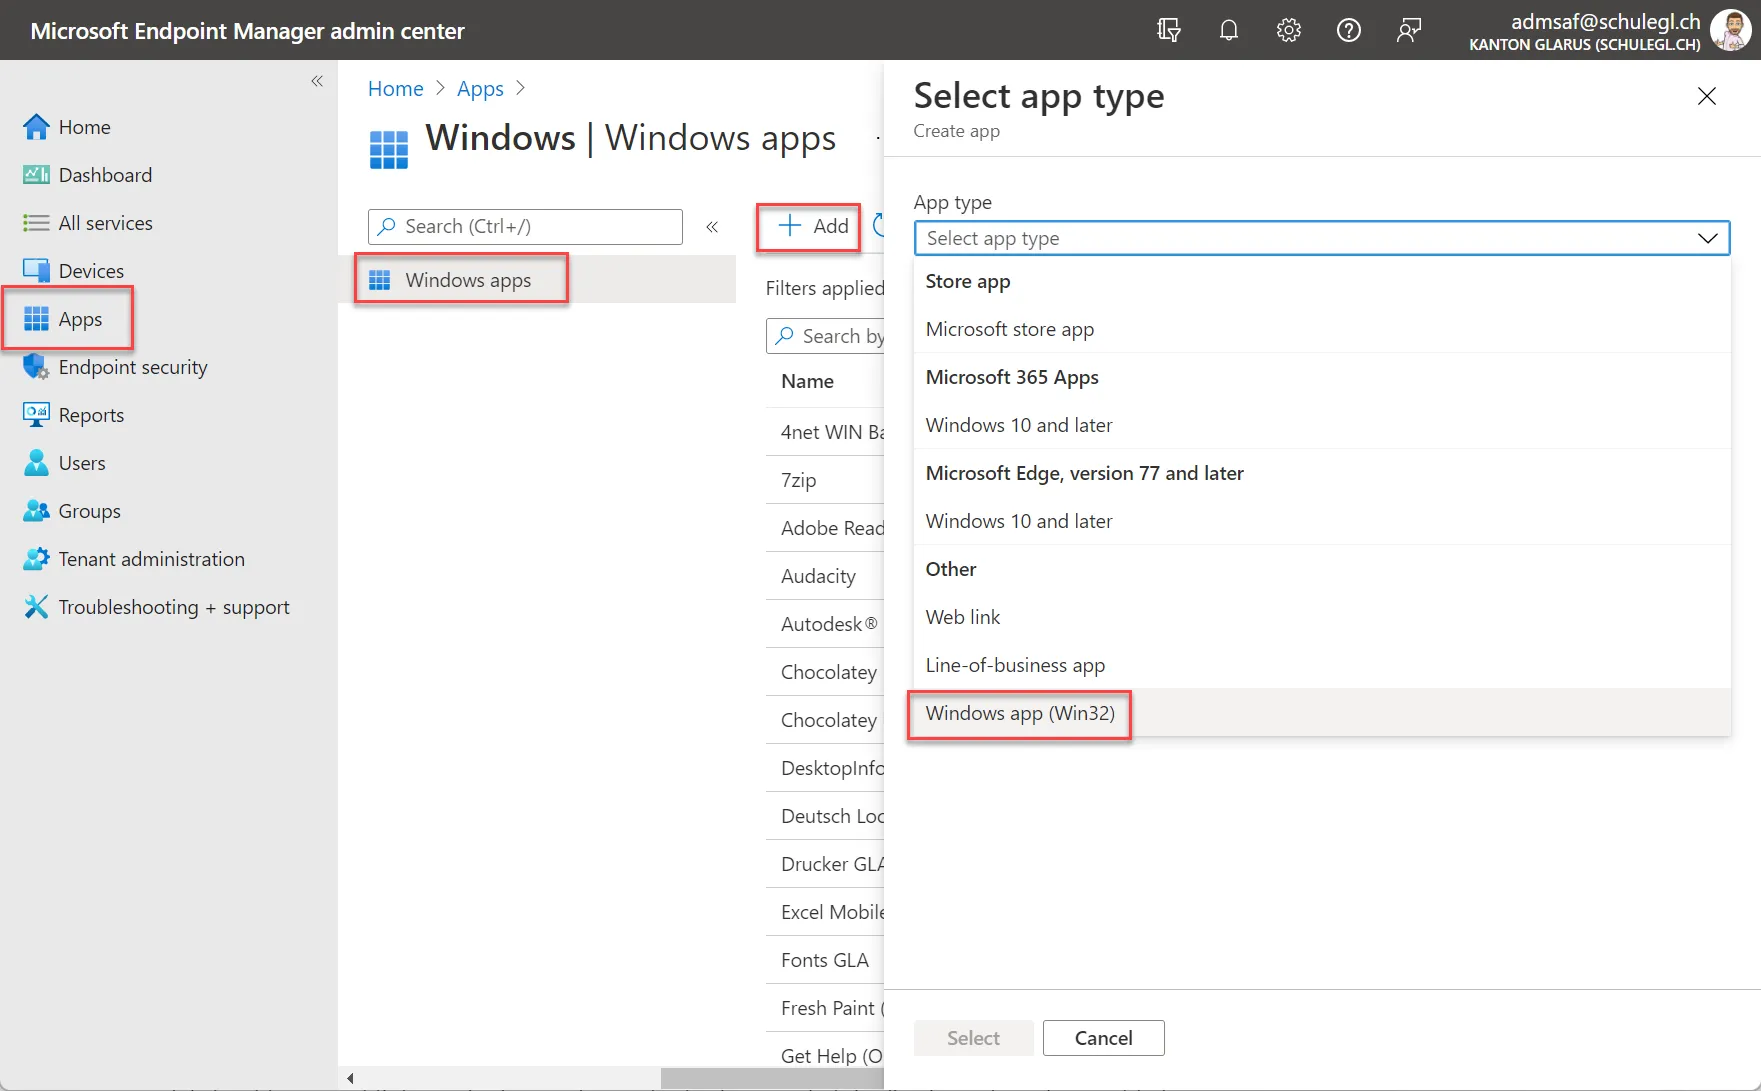This screenshot has width=1761, height=1091.
Task: Choose Microsoft store app option
Action: click(x=1322, y=329)
